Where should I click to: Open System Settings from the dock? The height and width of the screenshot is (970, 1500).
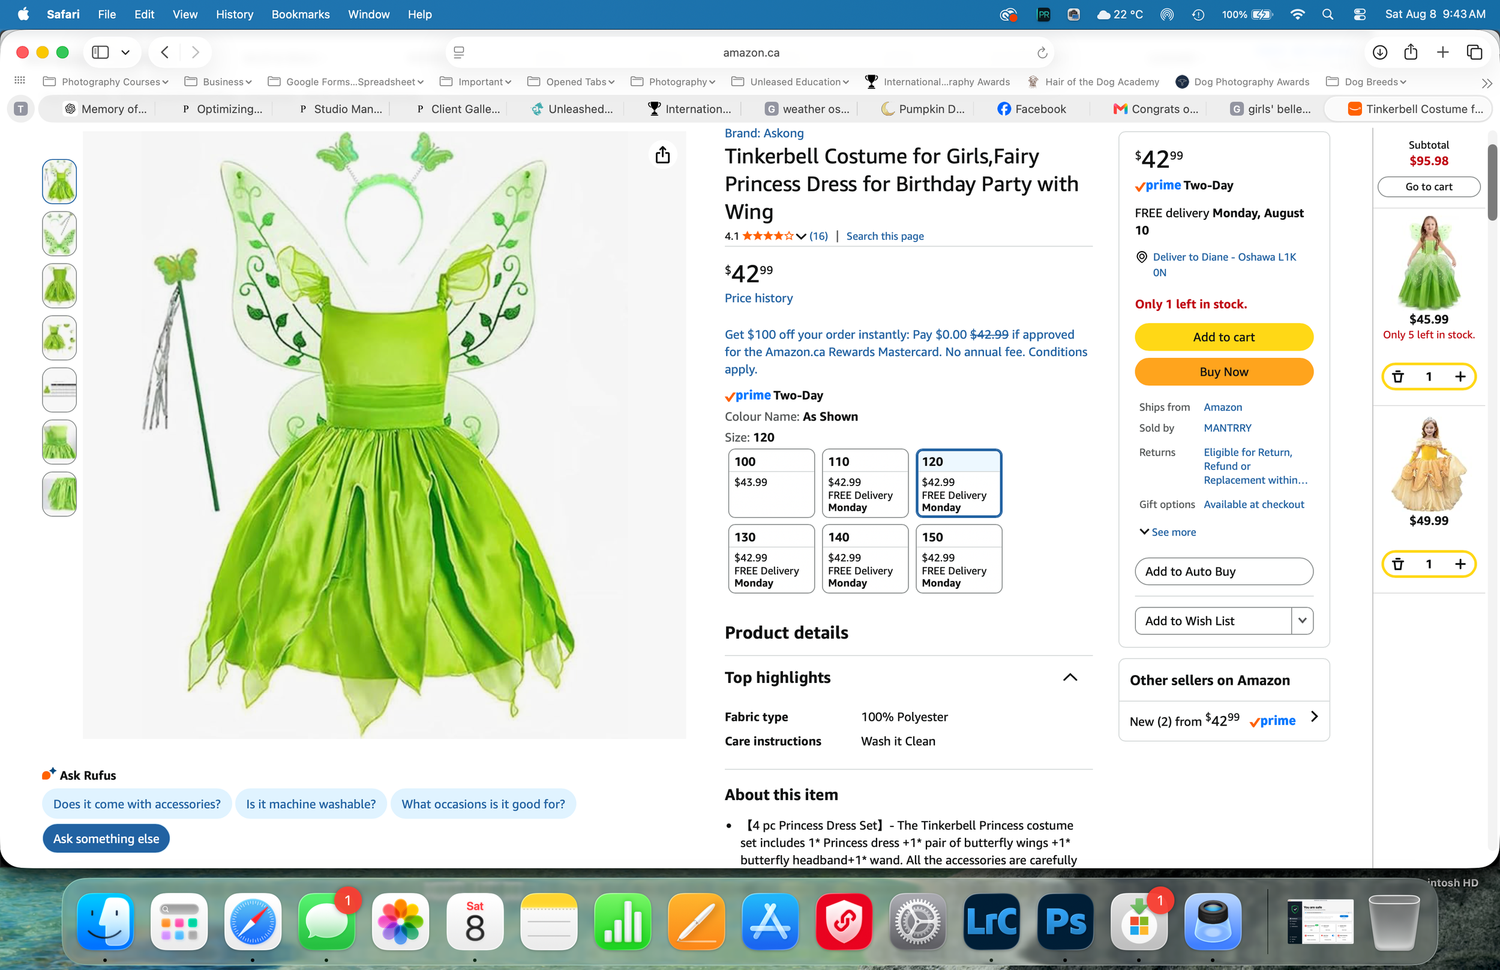(917, 921)
